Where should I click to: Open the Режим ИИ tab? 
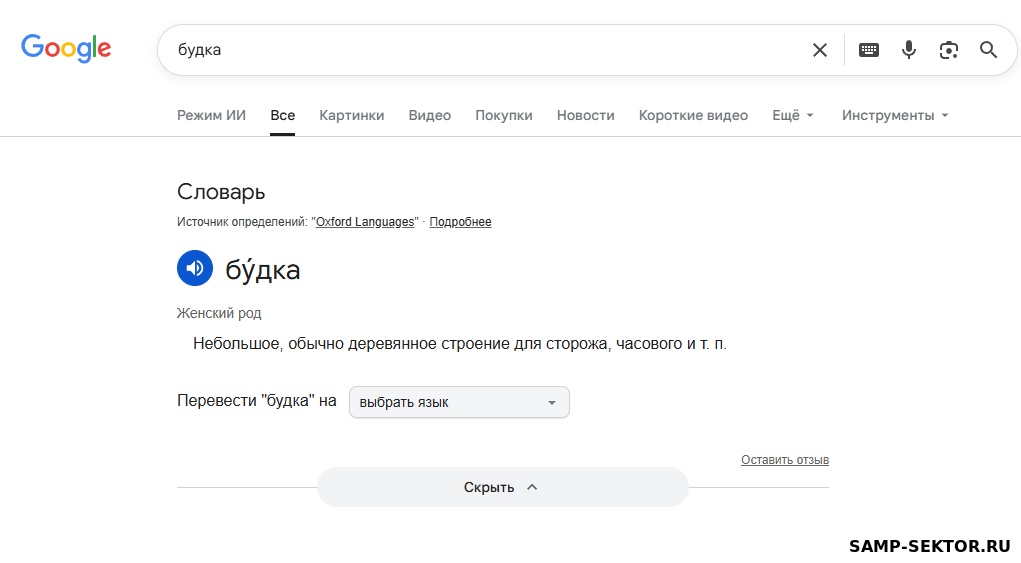coord(211,115)
